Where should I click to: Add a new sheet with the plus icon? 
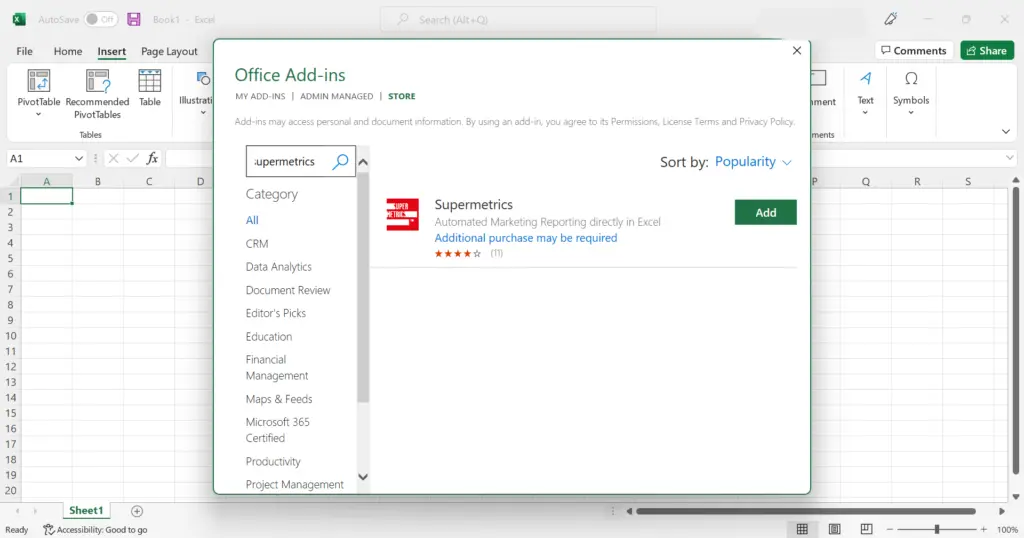(x=136, y=511)
